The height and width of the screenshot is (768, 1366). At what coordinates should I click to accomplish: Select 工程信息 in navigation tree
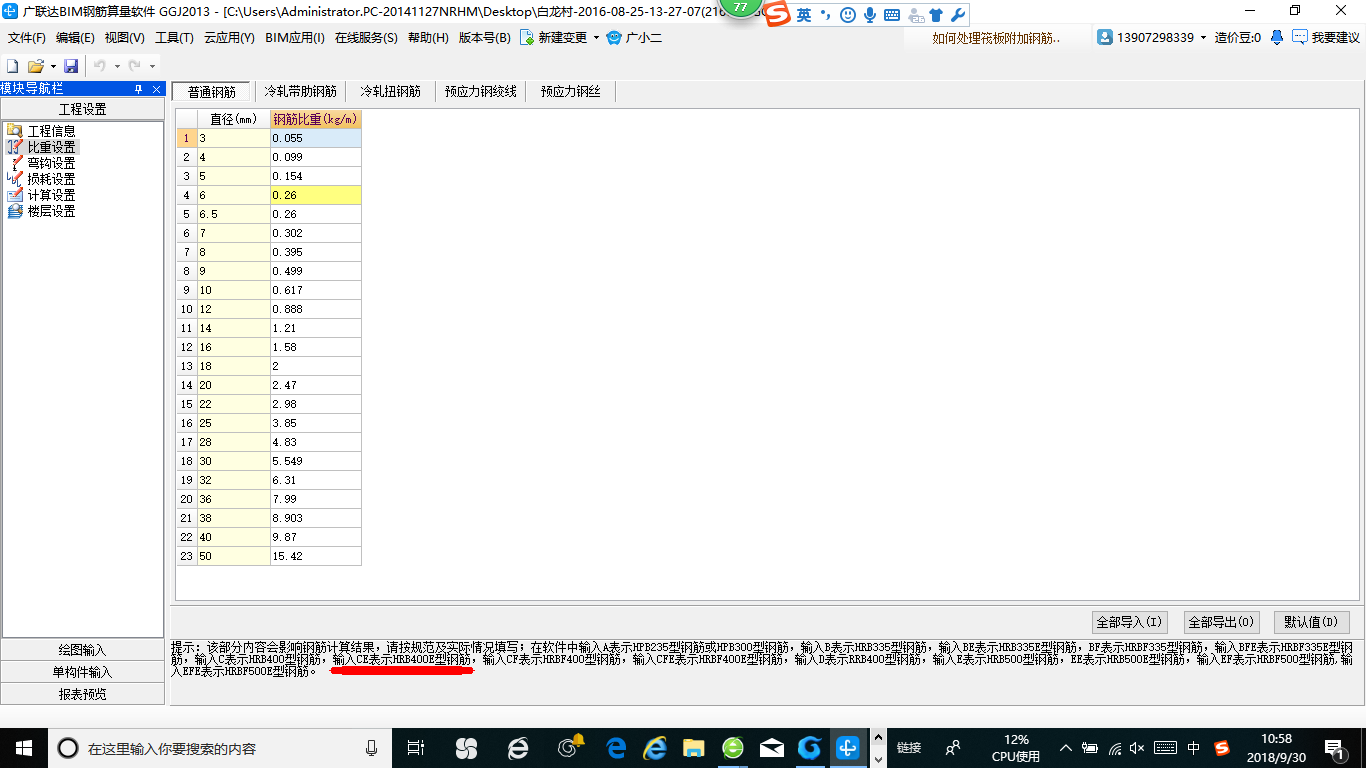(51, 131)
